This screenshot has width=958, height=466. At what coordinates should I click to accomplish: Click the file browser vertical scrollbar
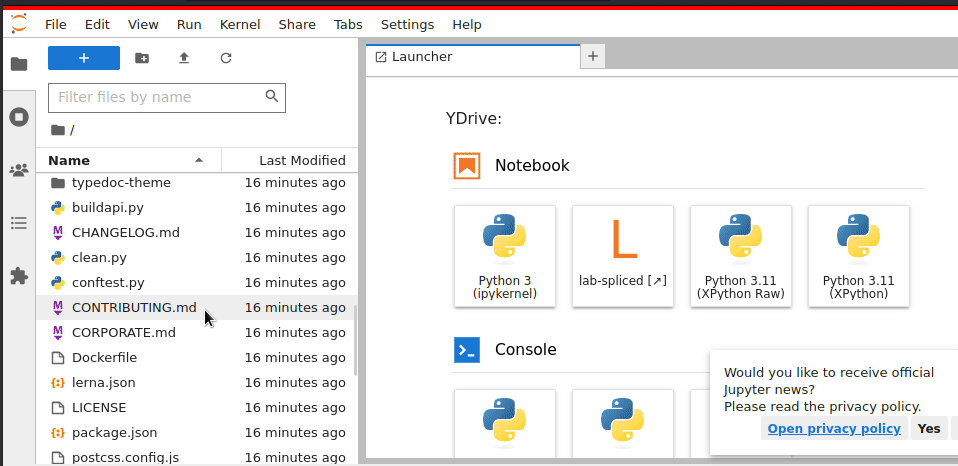coord(355,340)
